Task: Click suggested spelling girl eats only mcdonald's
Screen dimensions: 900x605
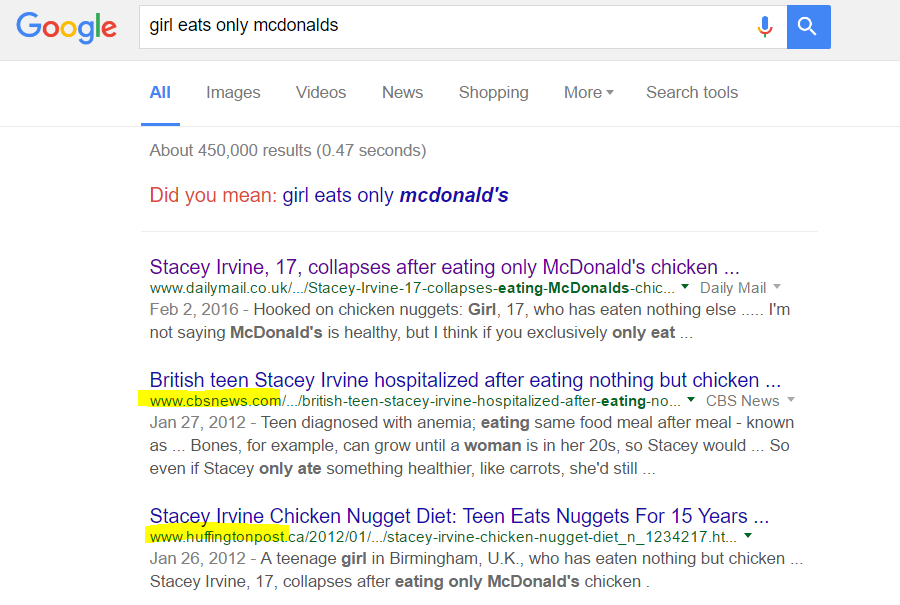Action: 395,195
